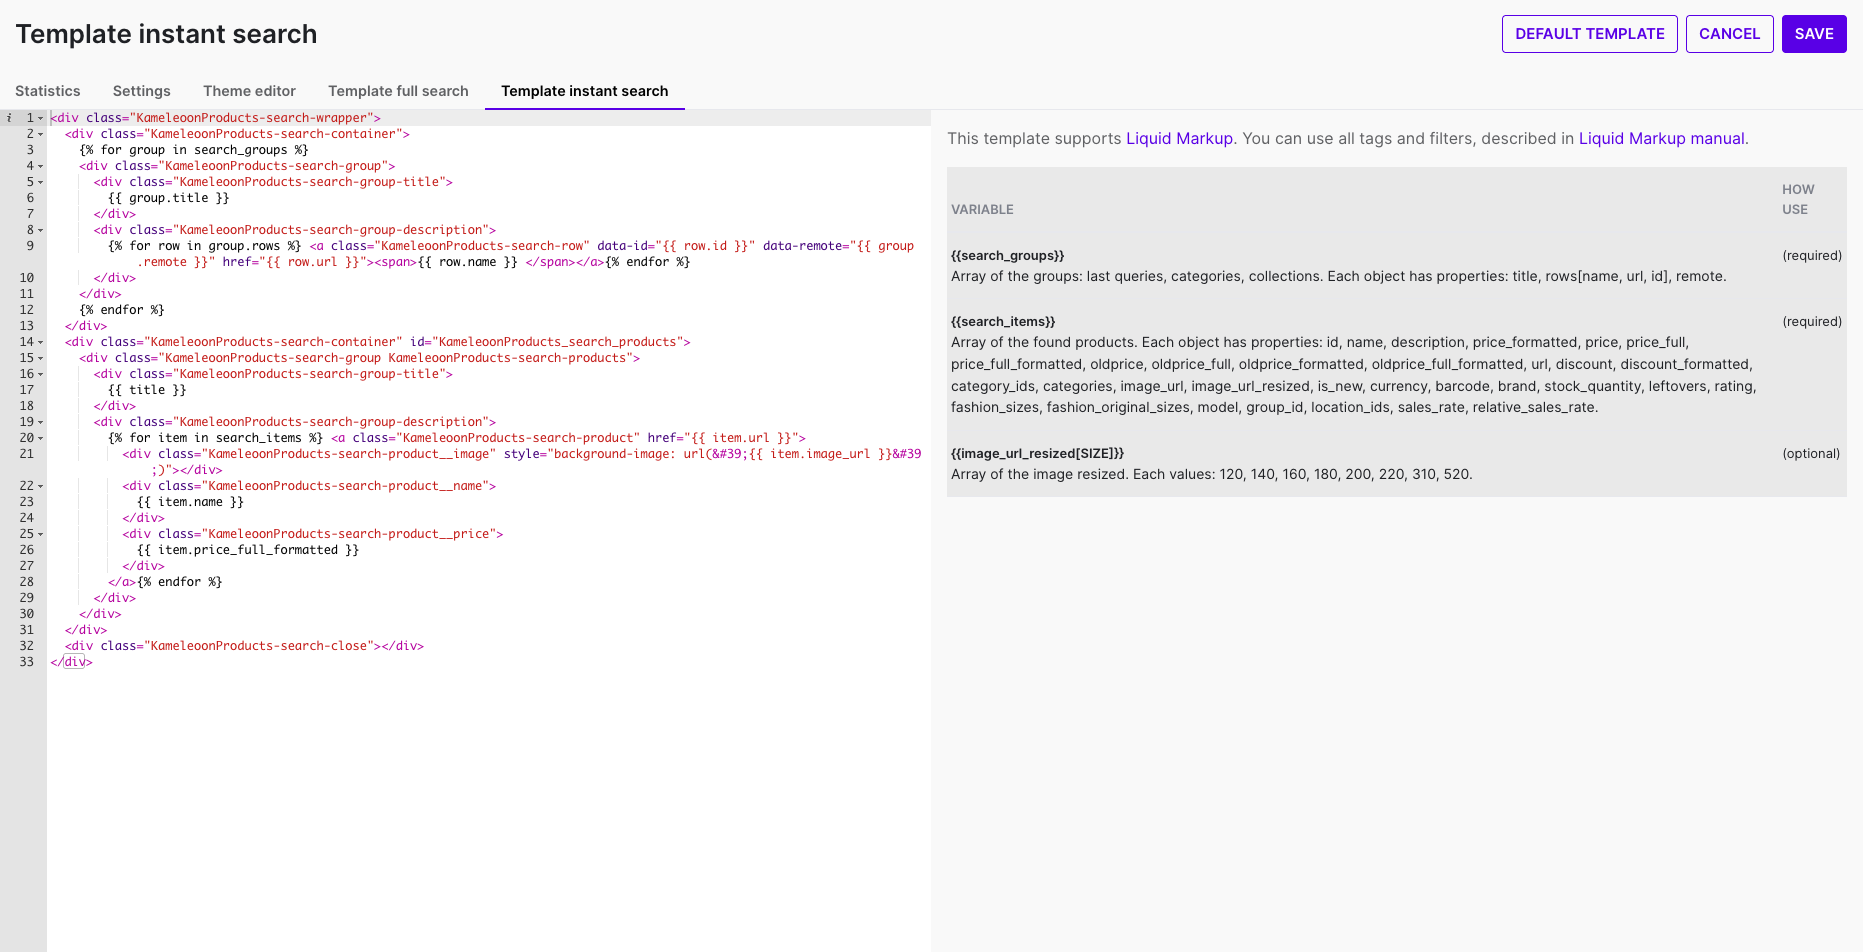
Task: Click the info annotation icon beside line 1
Action: (9, 118)
